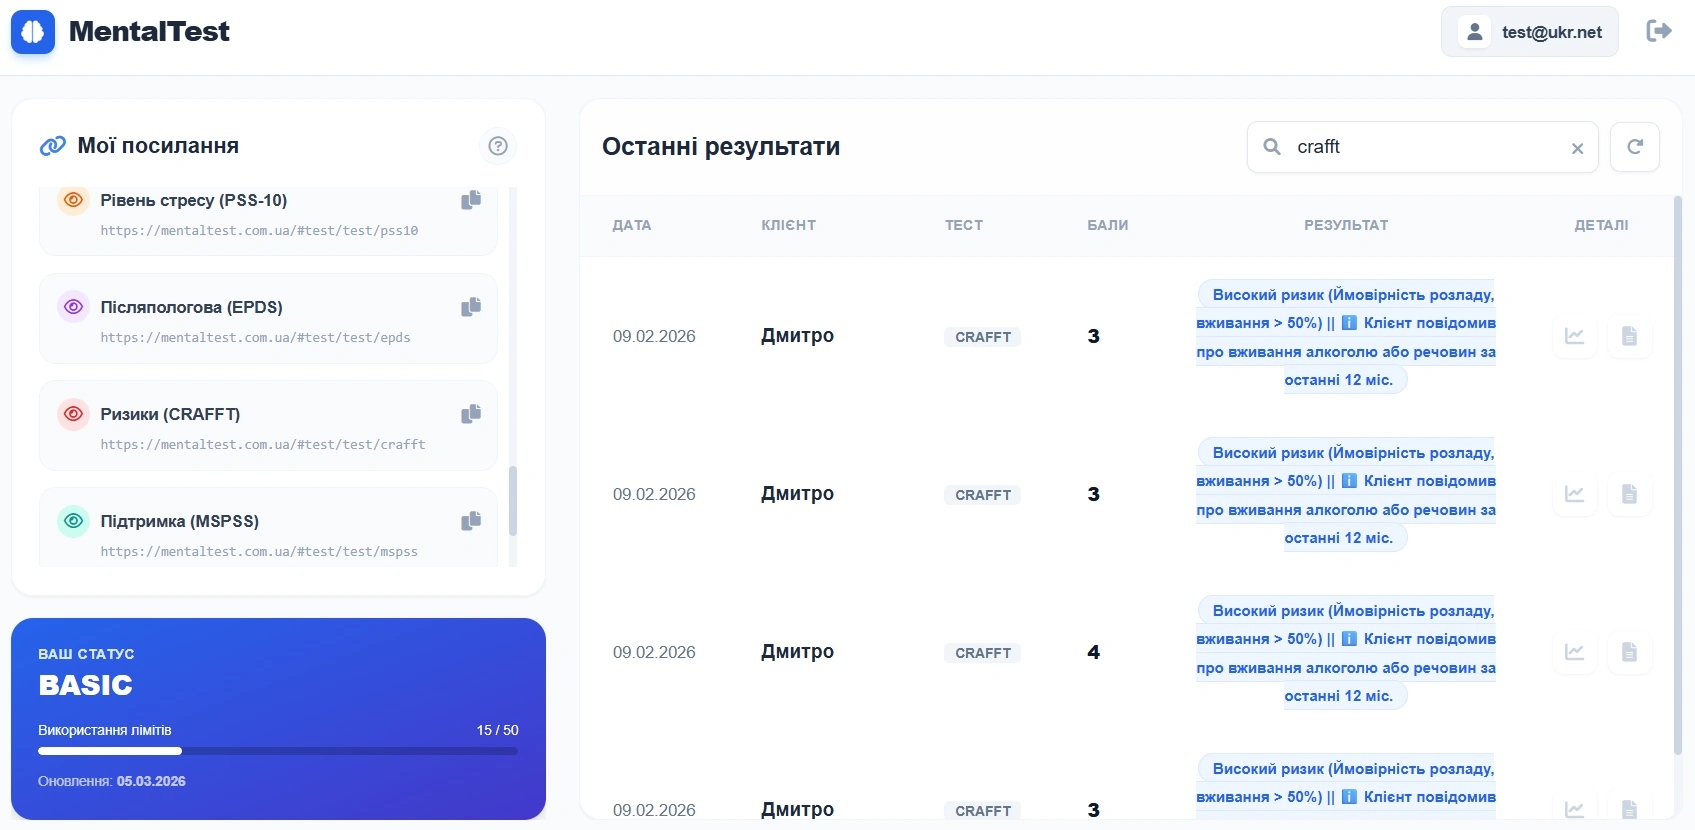Viewport: 1695px width, 830px height.
Task: Open the chart icon in the first Дмитро row
Action: pos(1574,336)
